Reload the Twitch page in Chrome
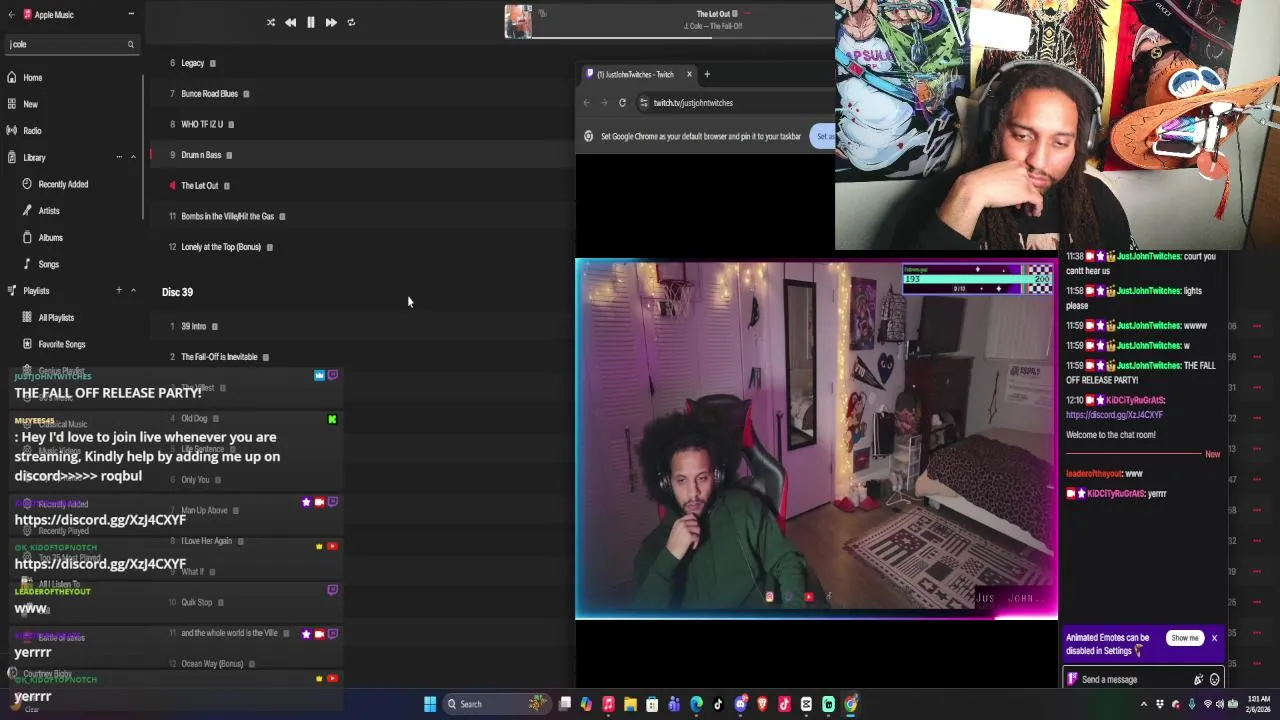The image size is (1280, 720). pyautogui.click(x=622, y=103)
